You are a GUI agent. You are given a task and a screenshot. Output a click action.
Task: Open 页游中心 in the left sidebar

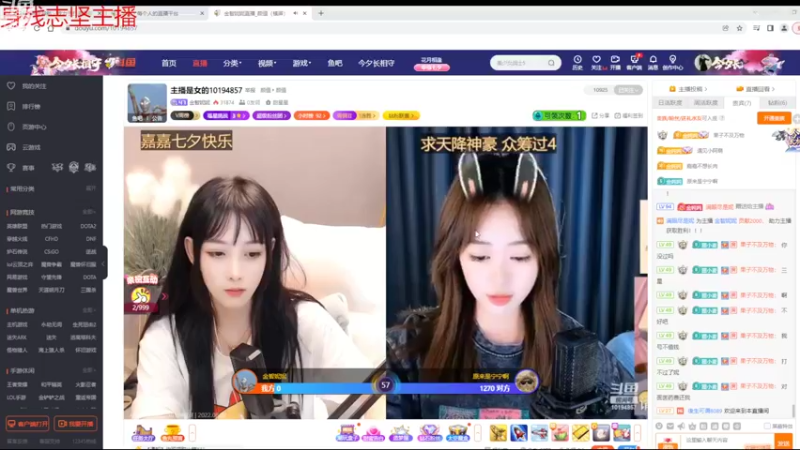pyautogui.click(x=34, y=127)
